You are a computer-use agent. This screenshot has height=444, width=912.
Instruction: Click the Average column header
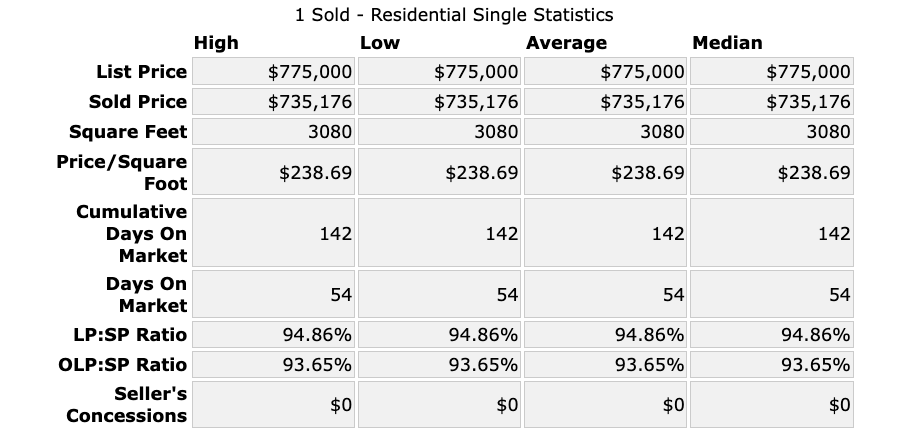(x=566, y=43)
